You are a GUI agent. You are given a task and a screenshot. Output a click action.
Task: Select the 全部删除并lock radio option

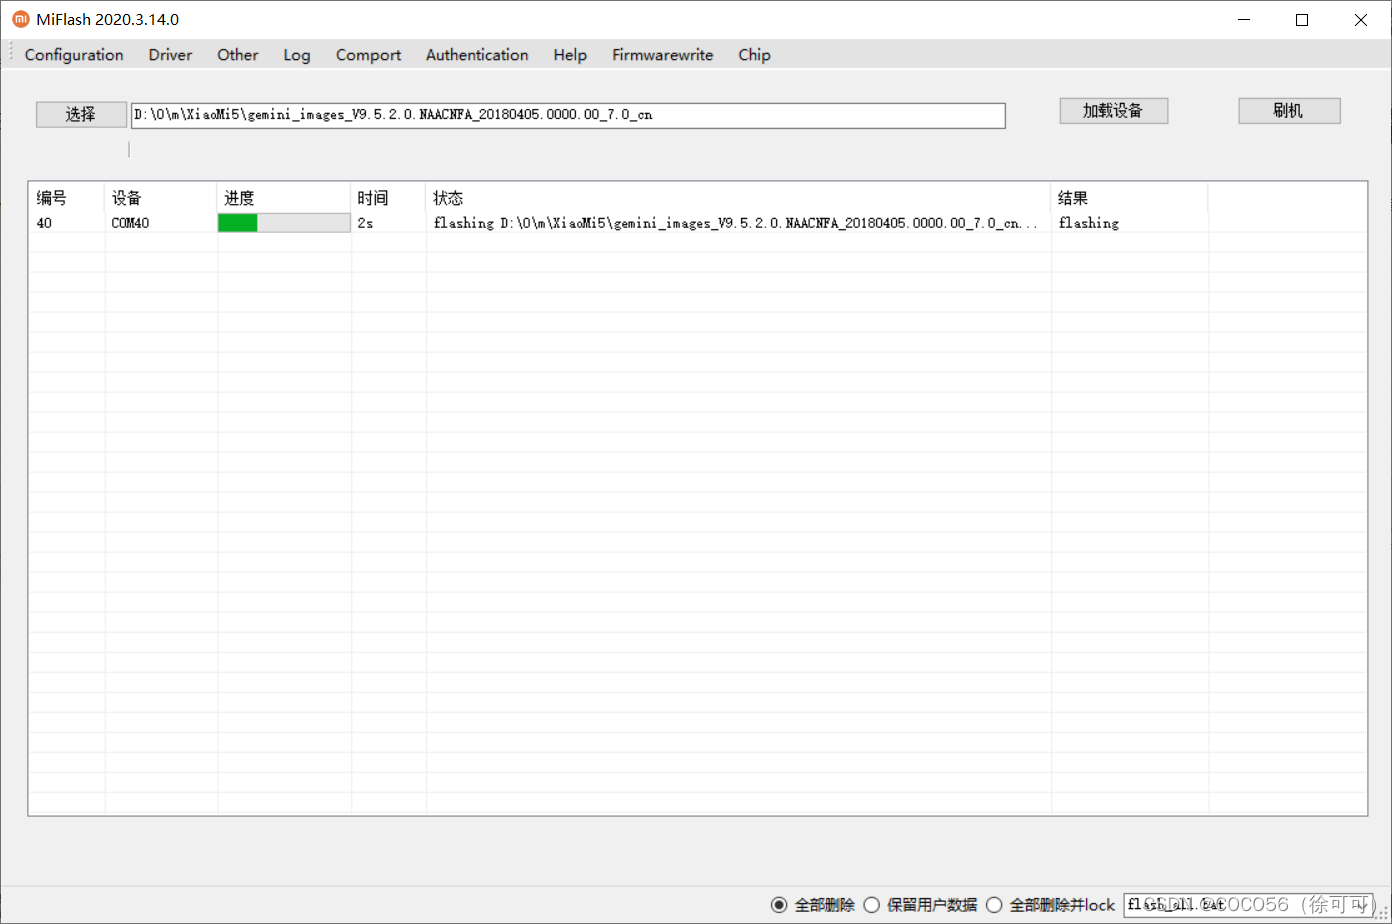tap(1050, 905)
